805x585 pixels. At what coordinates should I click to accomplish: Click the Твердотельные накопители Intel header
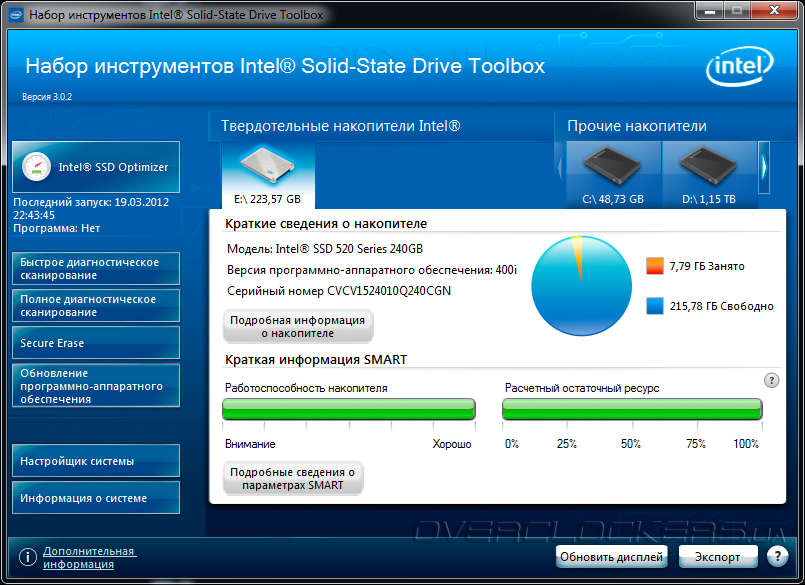tap(341, 126)
